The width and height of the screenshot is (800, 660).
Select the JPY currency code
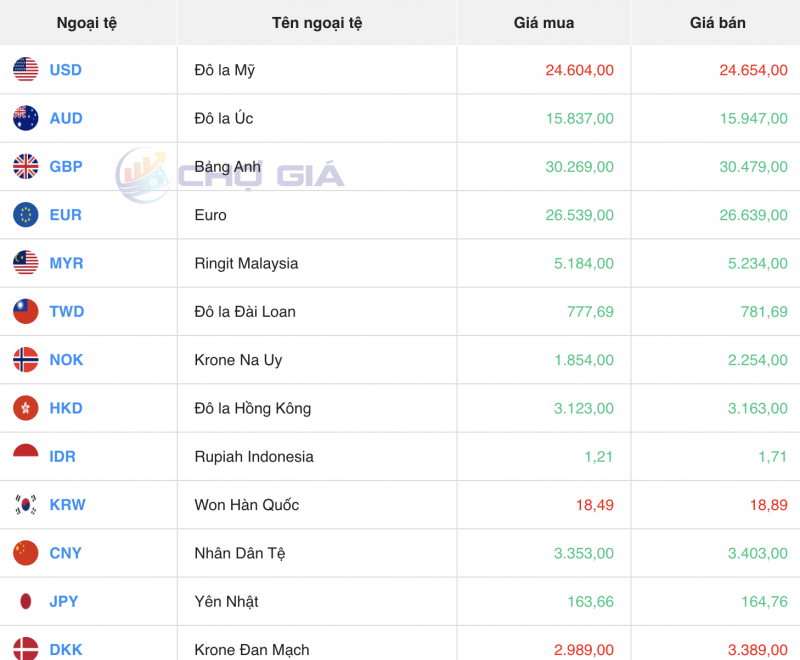[64, 602]
